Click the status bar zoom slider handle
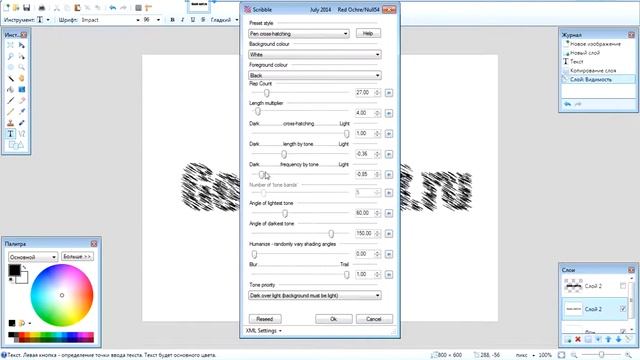Viewport: 640px width, 360px height. click(x=601, y=355)
